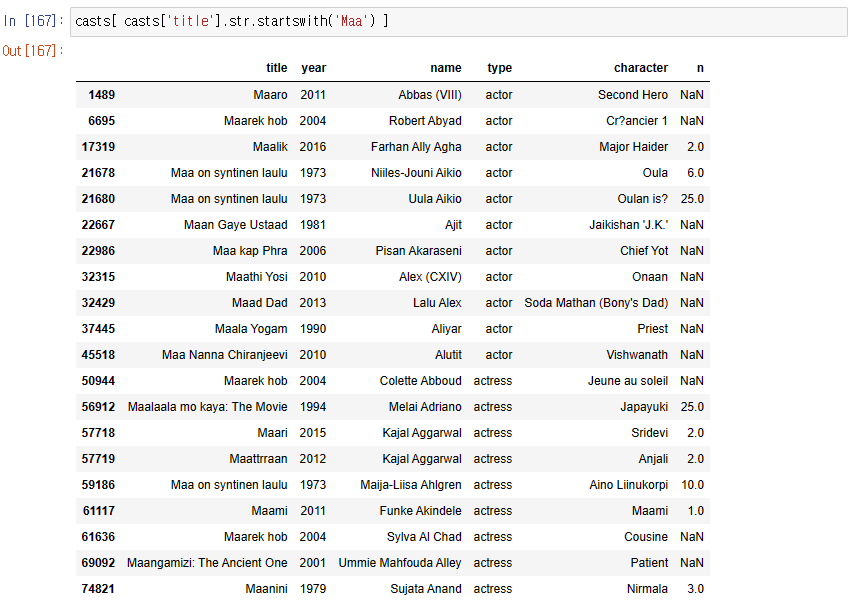
Task: Click the name cell 'Alutit'
Action: point(448,355)
